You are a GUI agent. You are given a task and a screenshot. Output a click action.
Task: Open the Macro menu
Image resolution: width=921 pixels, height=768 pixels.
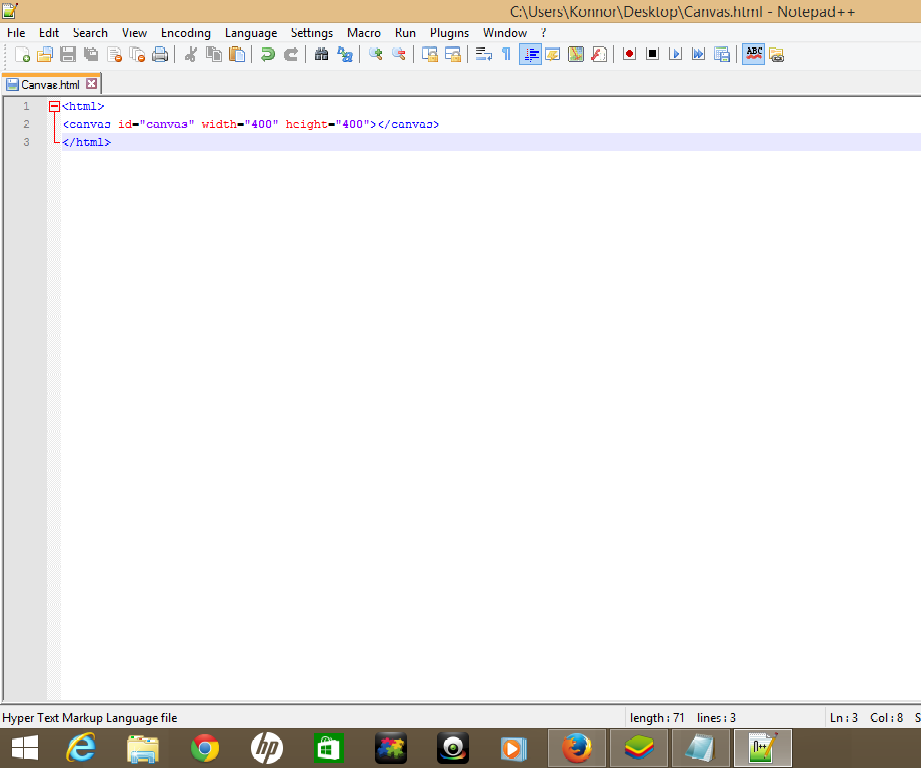[364, 33]
